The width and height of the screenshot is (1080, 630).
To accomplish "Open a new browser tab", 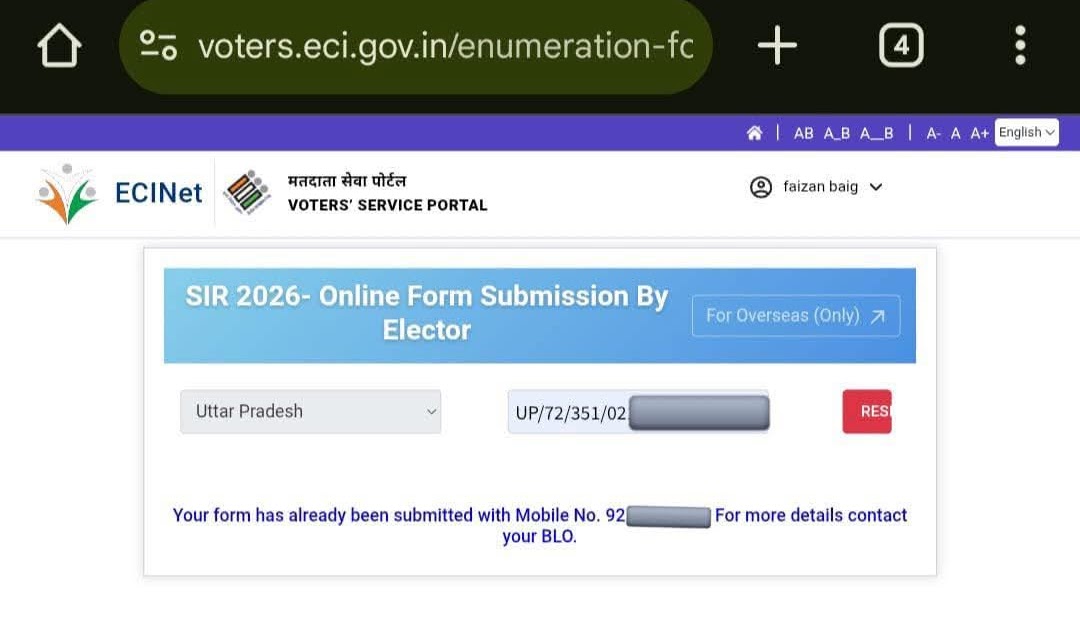I will [x=777, y=46].
